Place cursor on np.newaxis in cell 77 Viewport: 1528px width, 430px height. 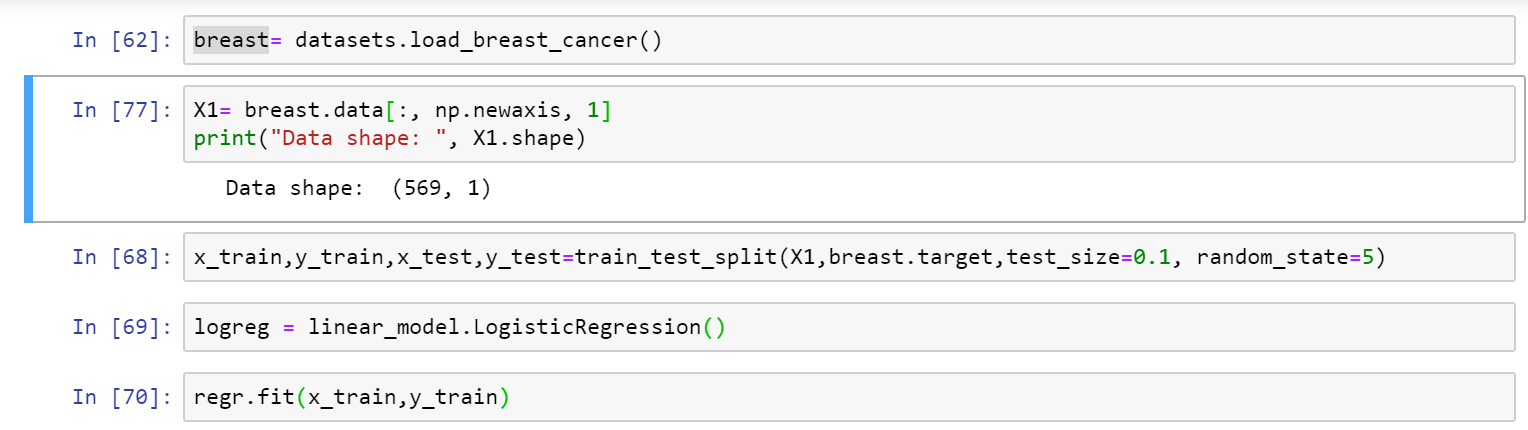[396, 111]
